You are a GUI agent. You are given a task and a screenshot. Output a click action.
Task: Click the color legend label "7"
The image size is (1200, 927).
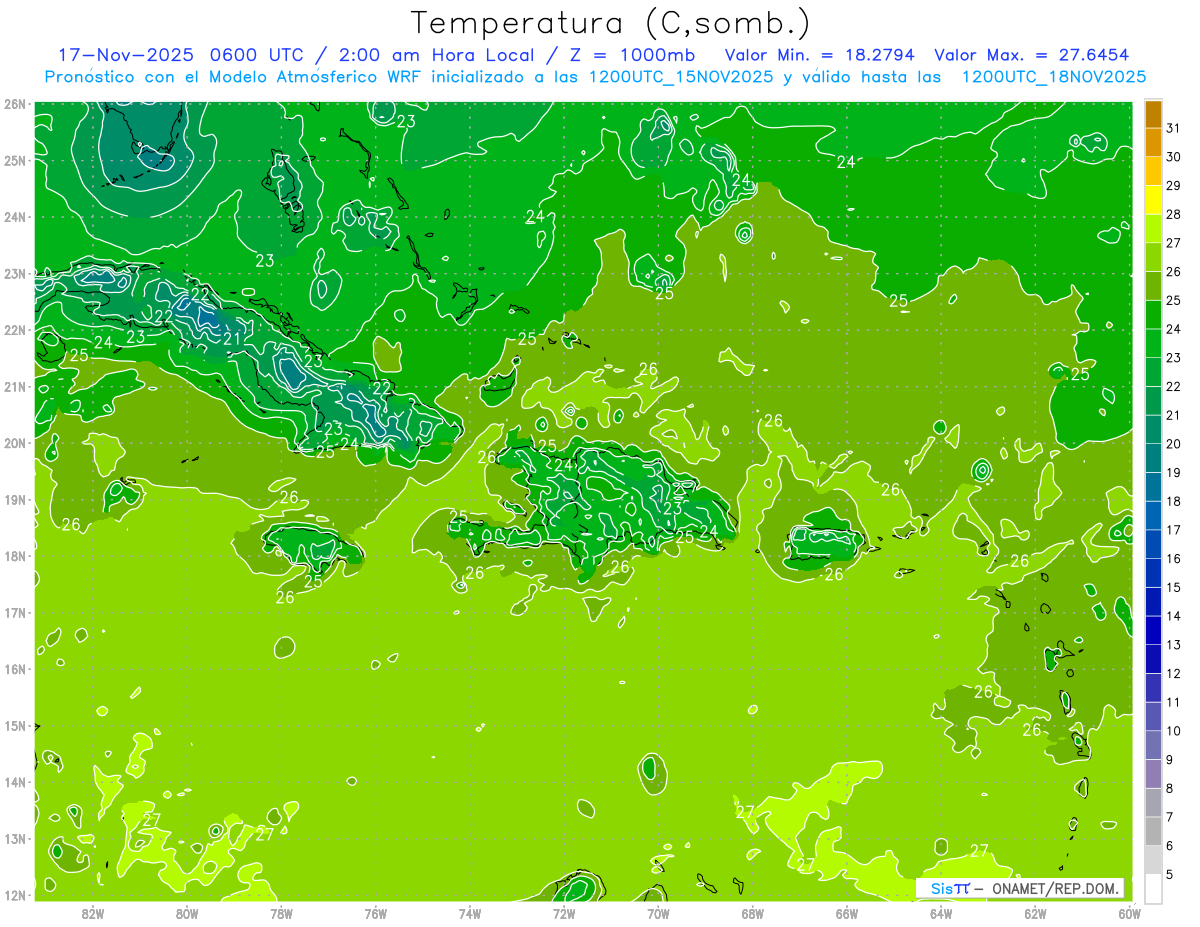(1170, 818)
